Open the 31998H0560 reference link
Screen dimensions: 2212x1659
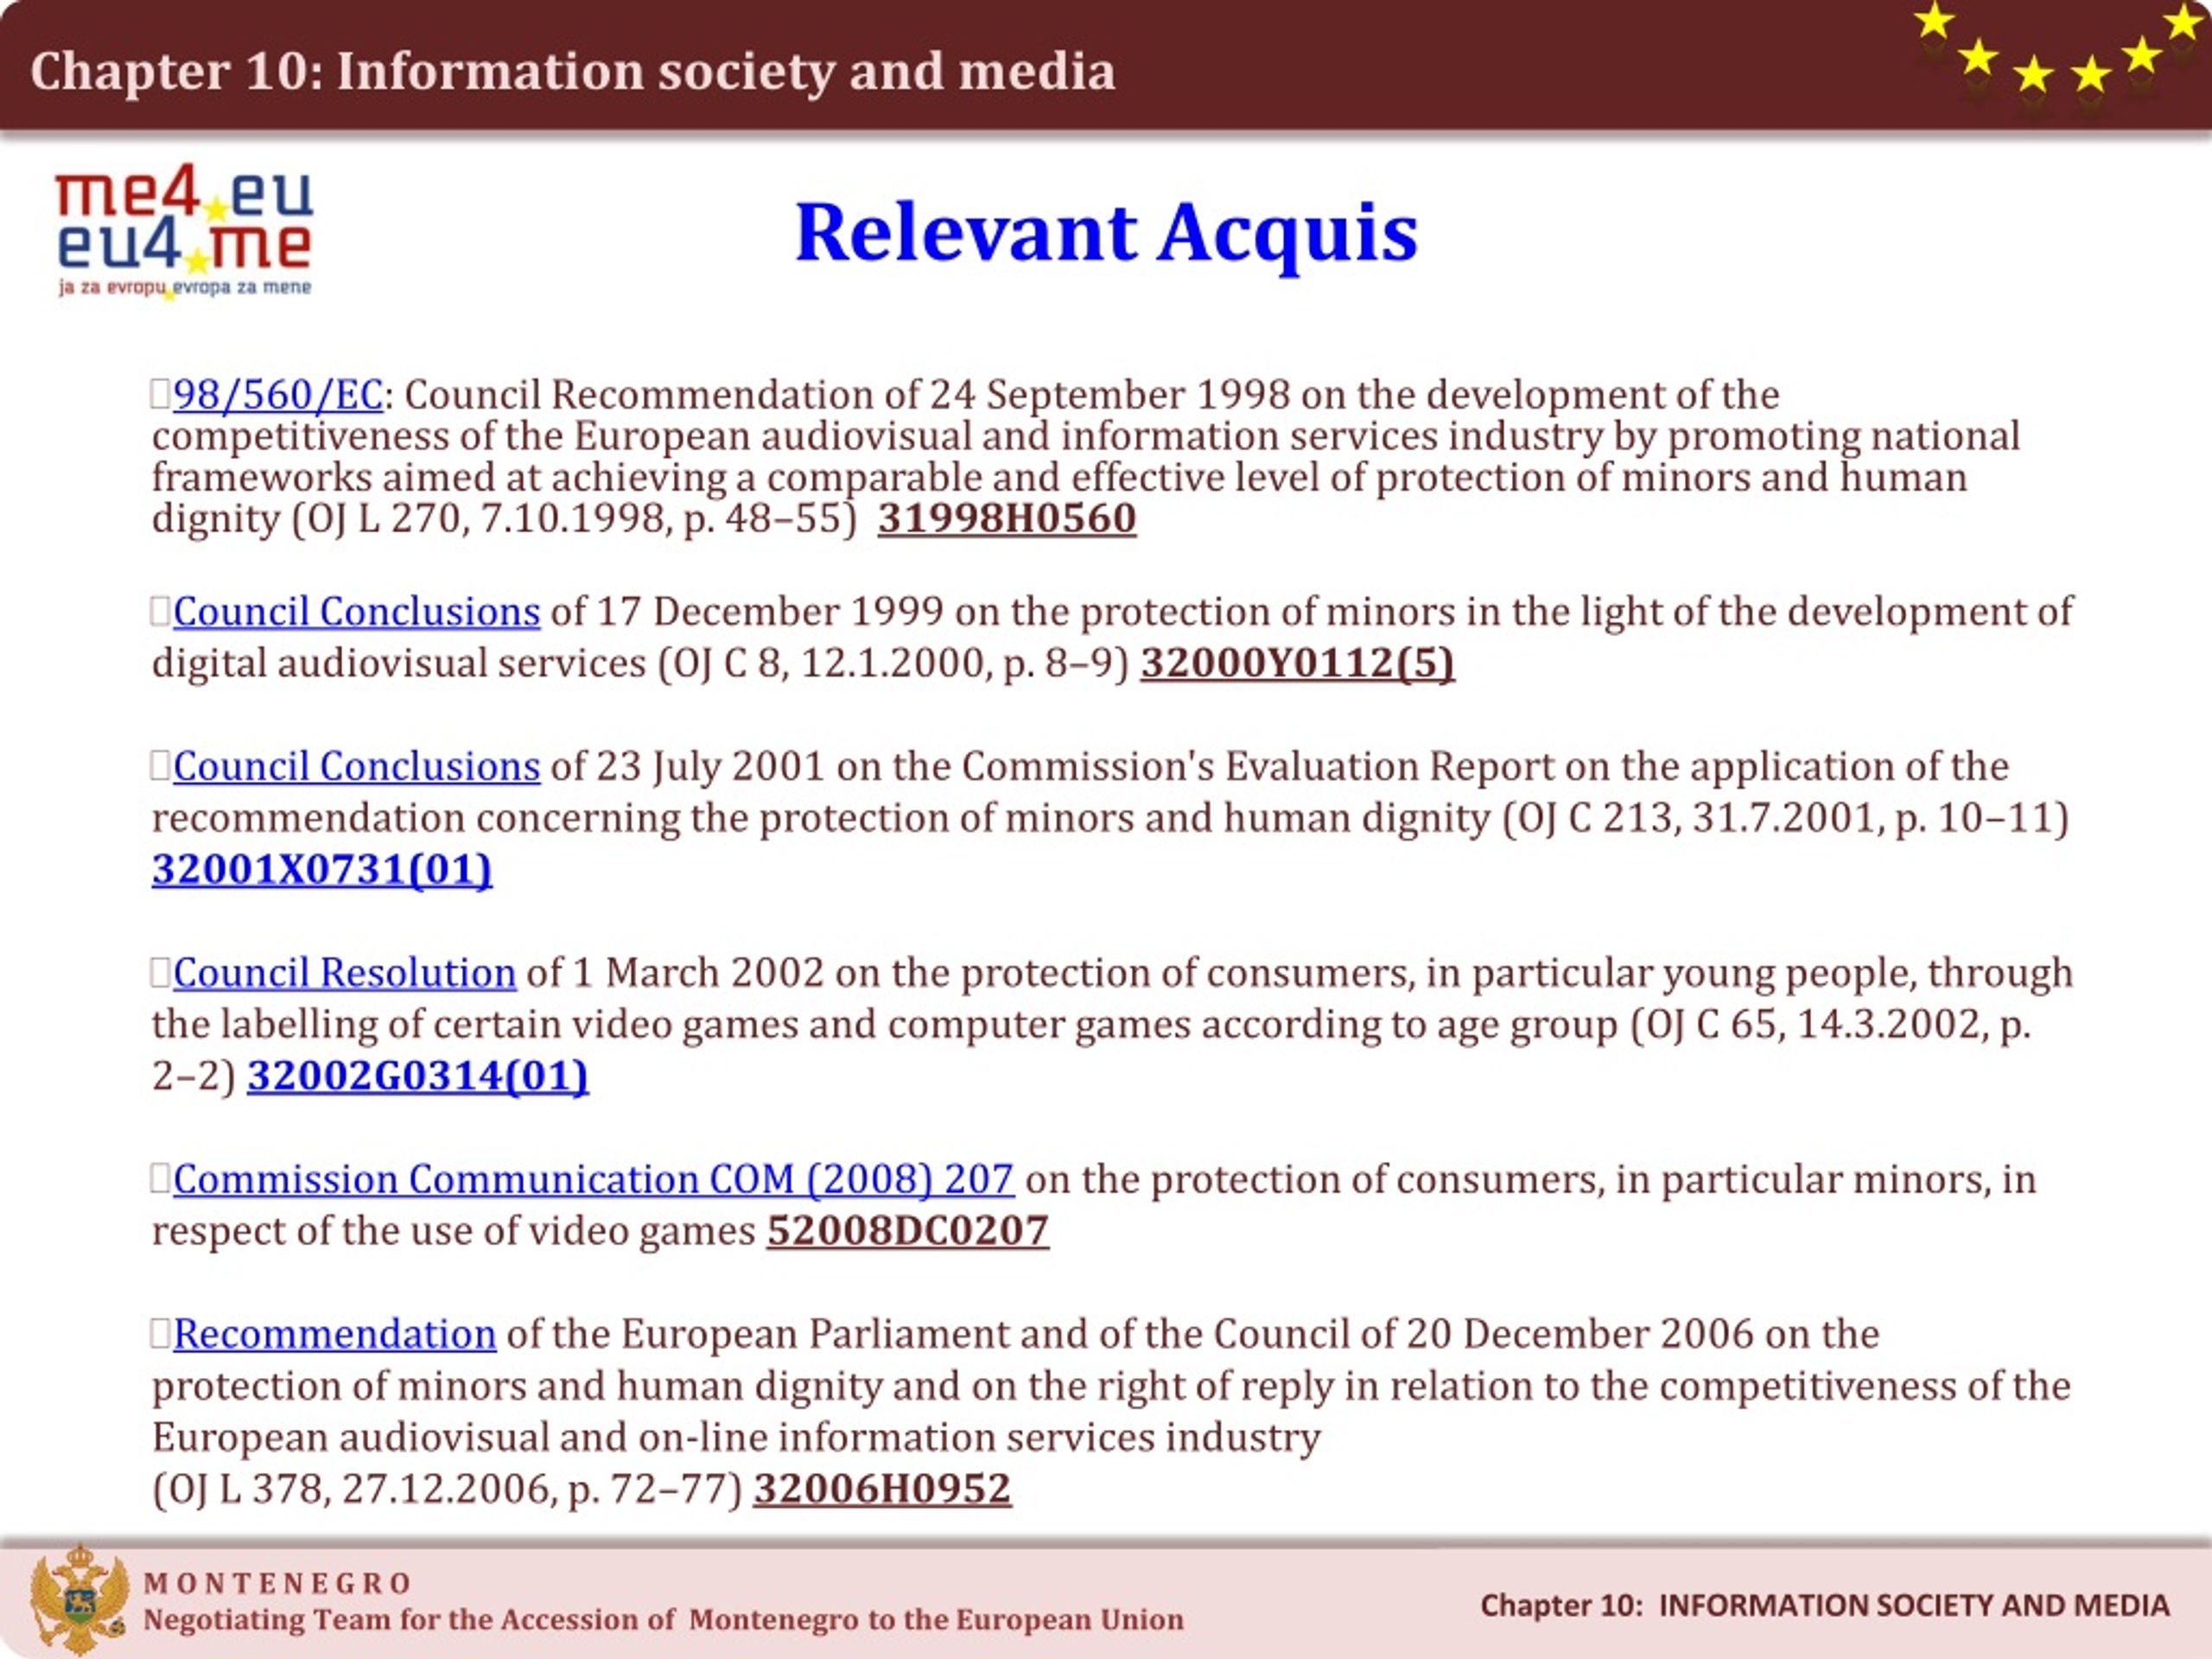[x=1007, y=518]
